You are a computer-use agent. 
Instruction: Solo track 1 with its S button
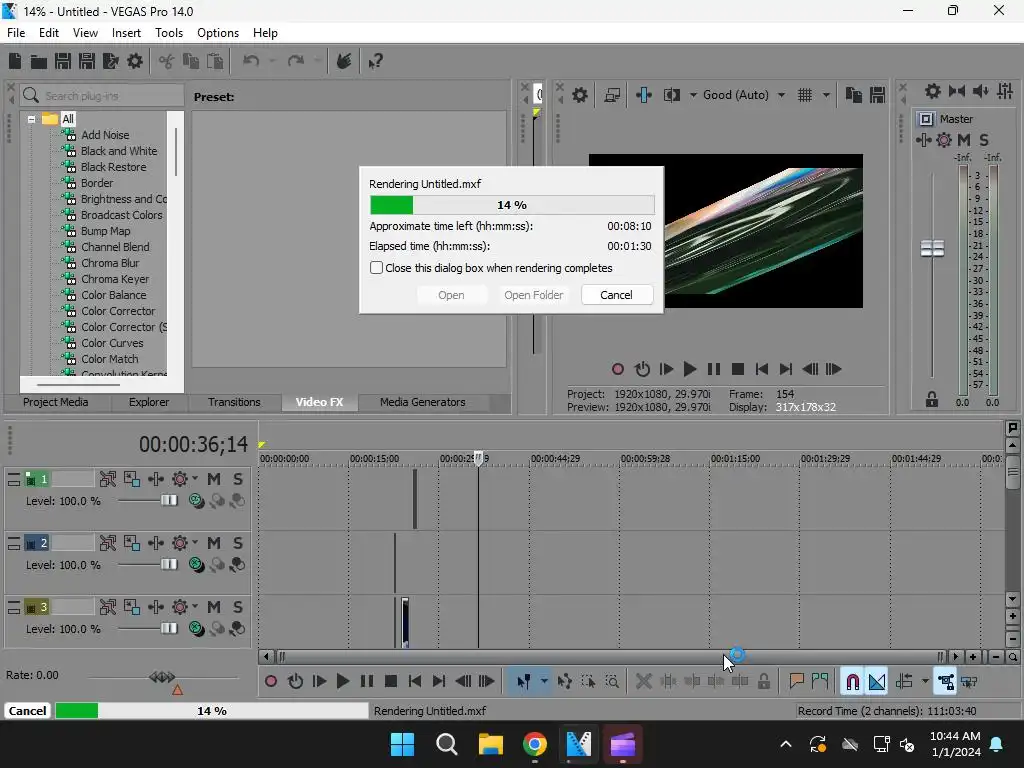coord(238,479)
